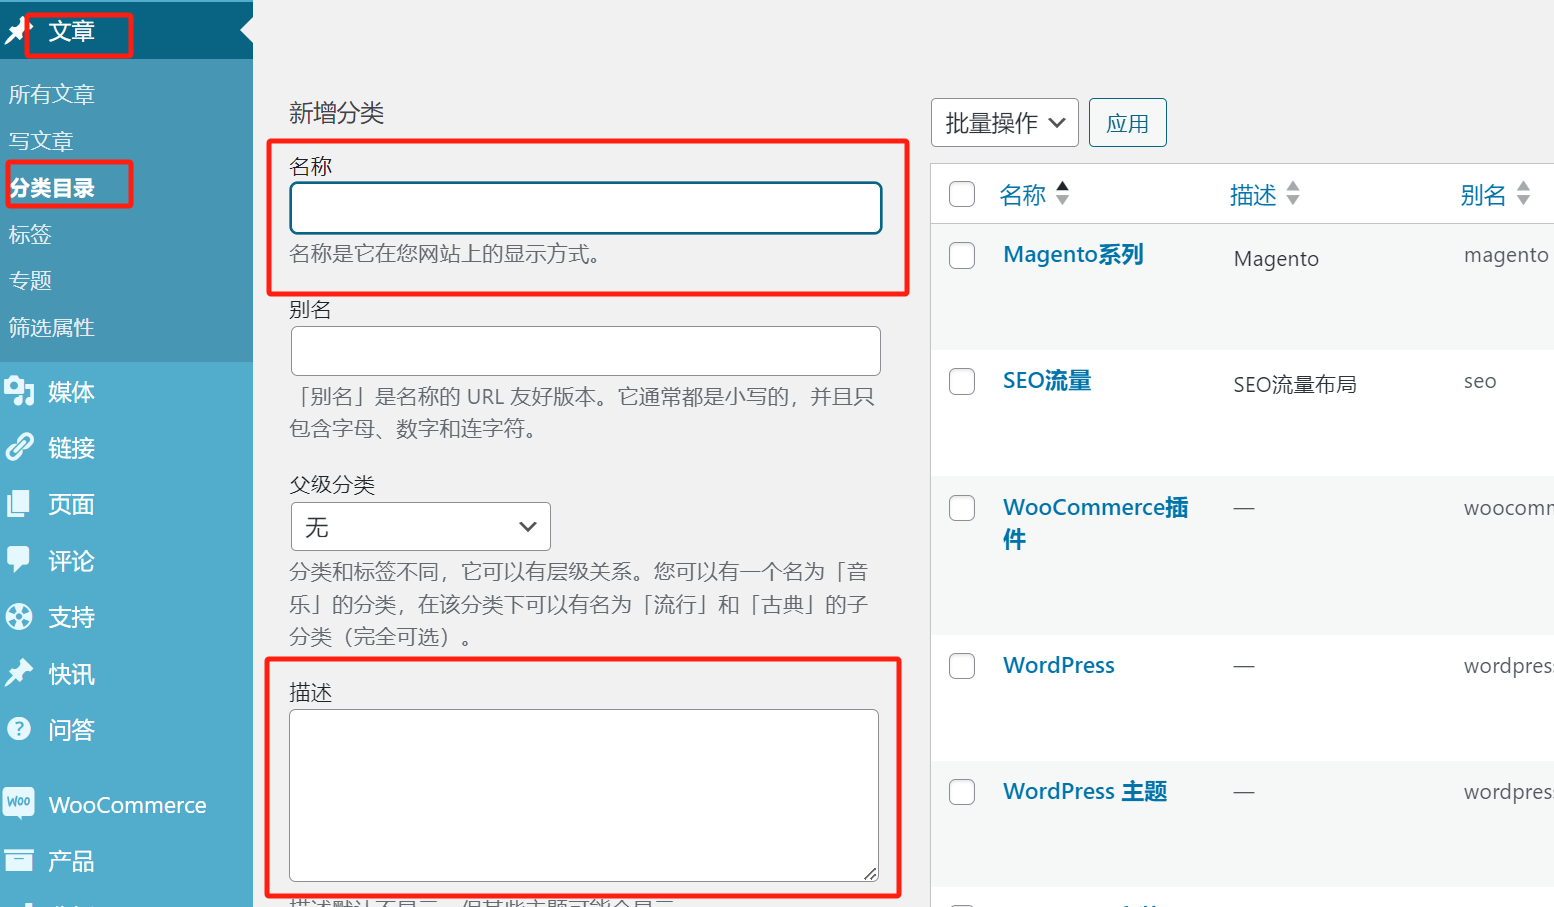Viewport: 1554px width, 907px height.
Task: Click into the 名称 input field
Action: click(585, 207)
